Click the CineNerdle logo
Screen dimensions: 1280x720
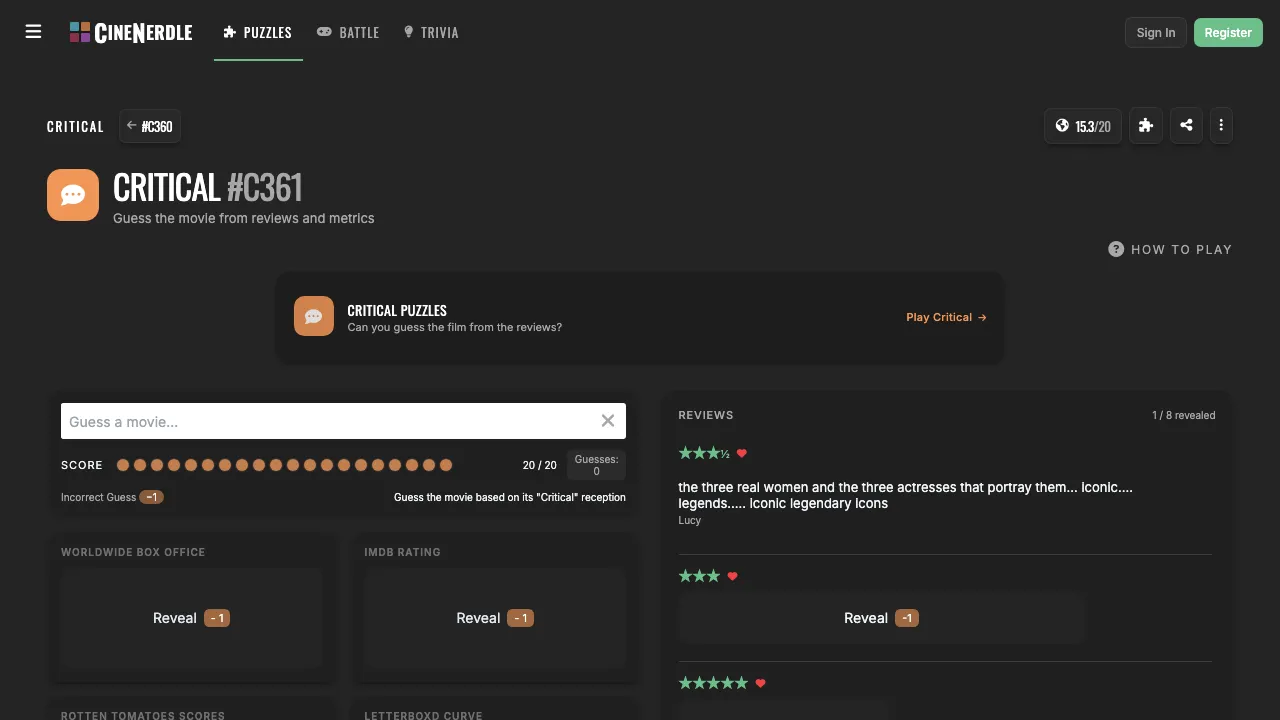(x=131, y=33)
